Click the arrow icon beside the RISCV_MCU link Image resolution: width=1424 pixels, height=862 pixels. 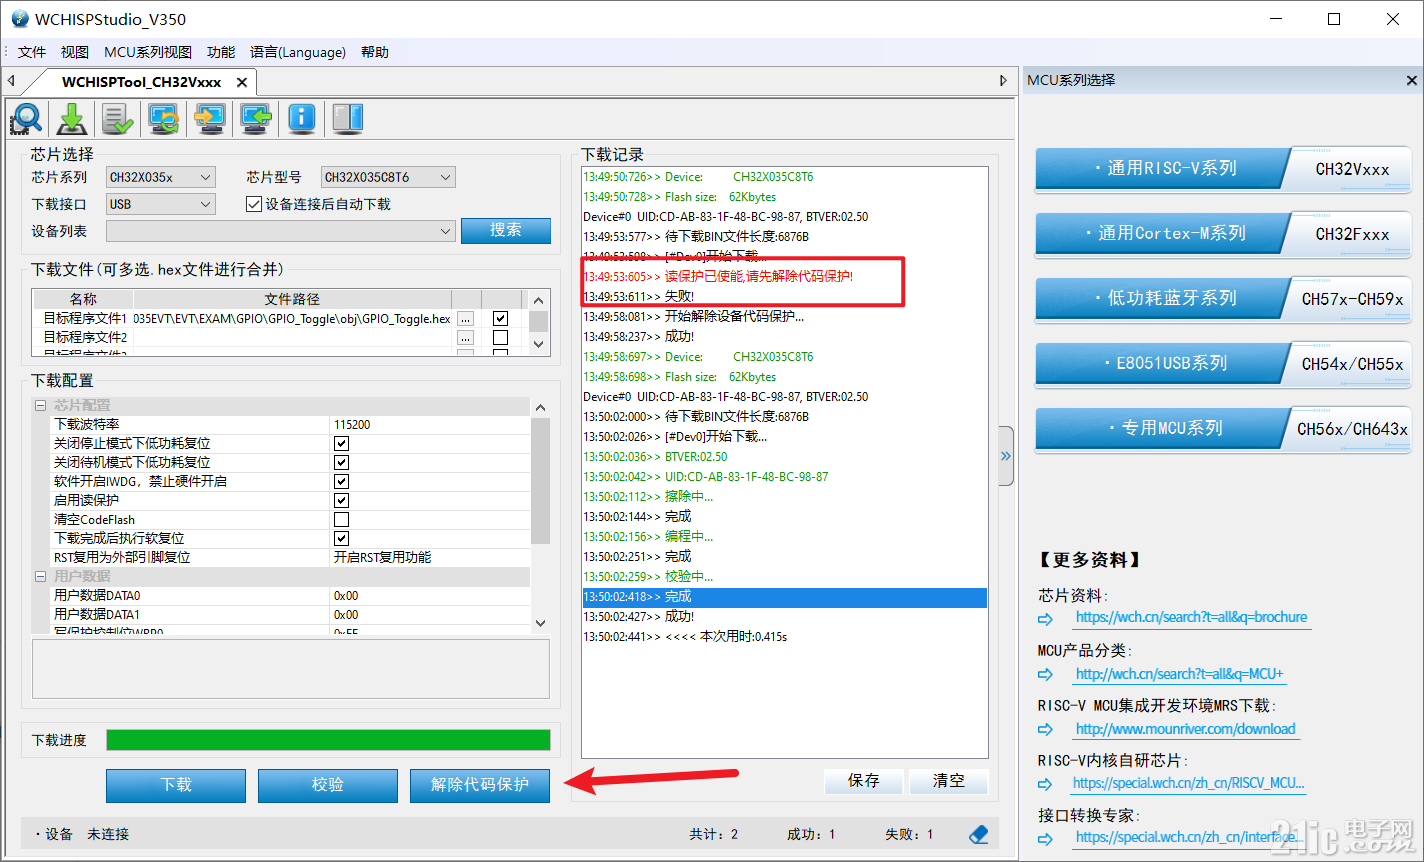[x=1046, y=785]
